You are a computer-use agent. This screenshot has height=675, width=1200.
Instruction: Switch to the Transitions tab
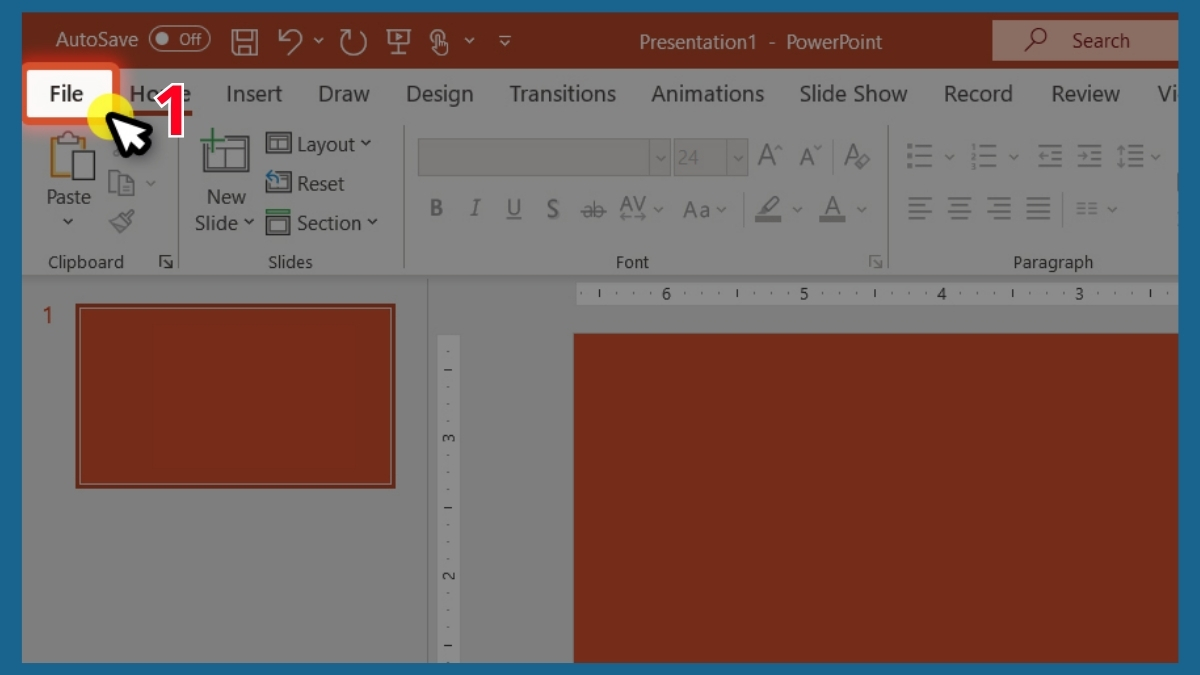[562, 93]
